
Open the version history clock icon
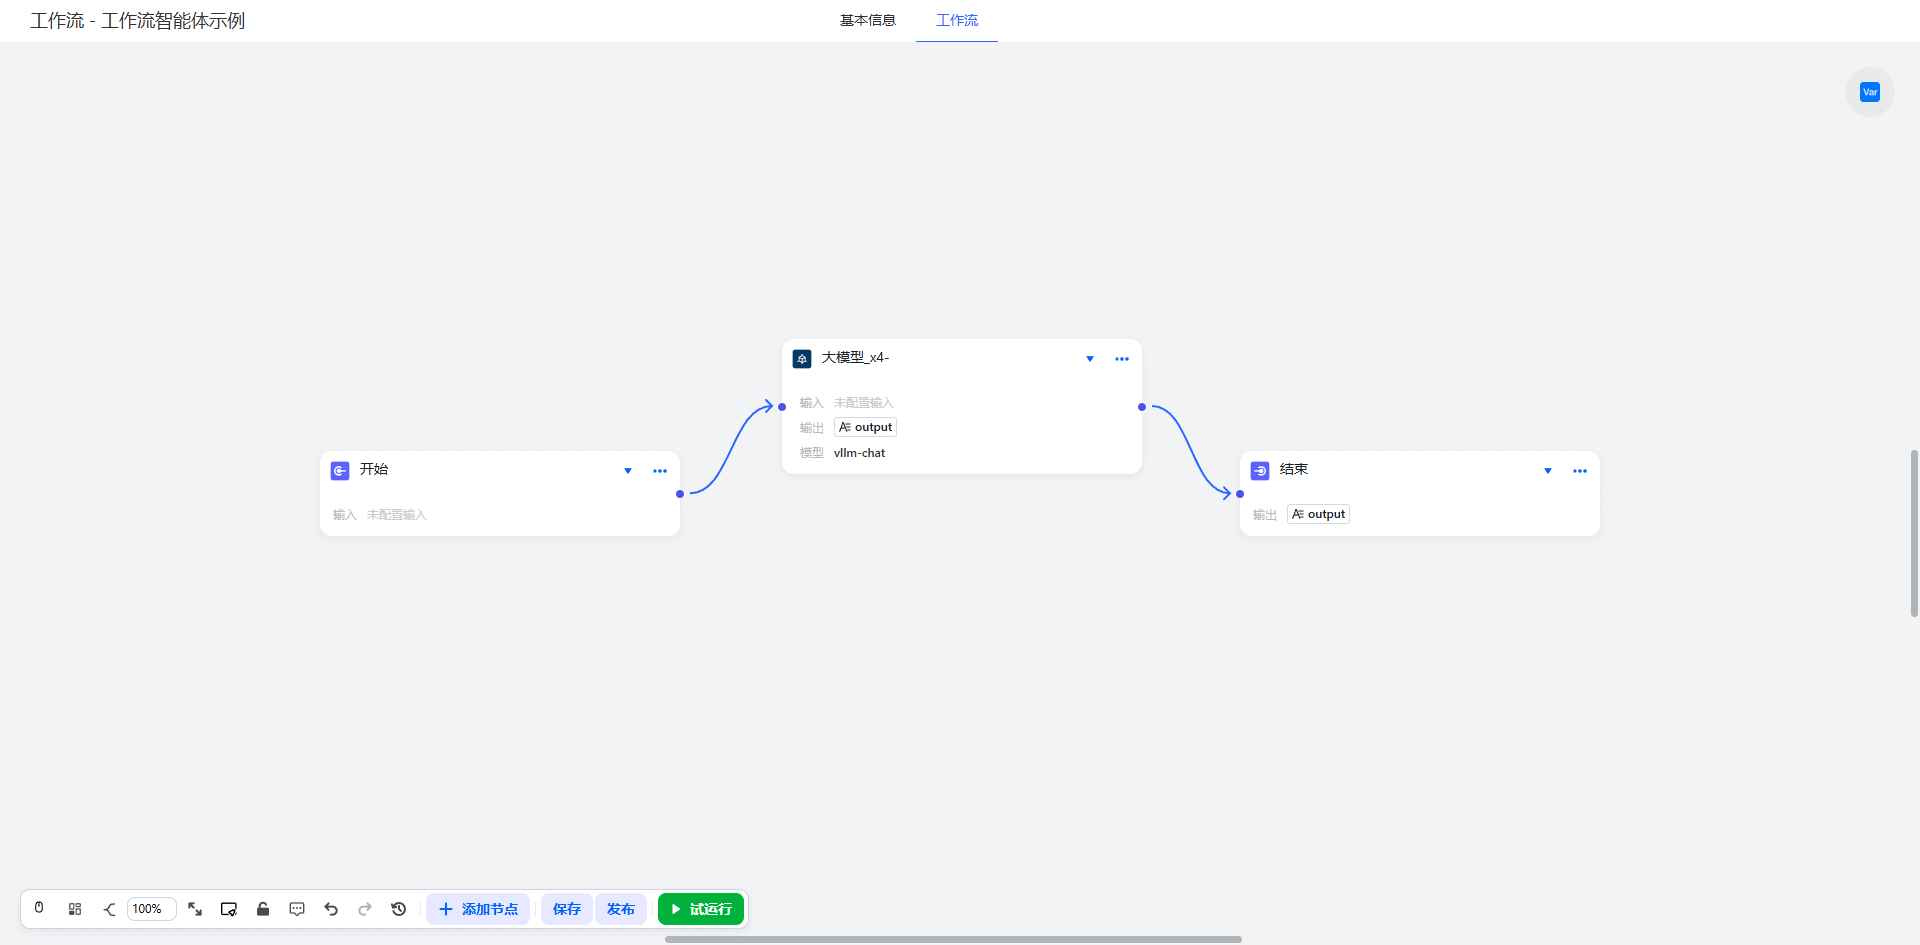pos(399,909)
